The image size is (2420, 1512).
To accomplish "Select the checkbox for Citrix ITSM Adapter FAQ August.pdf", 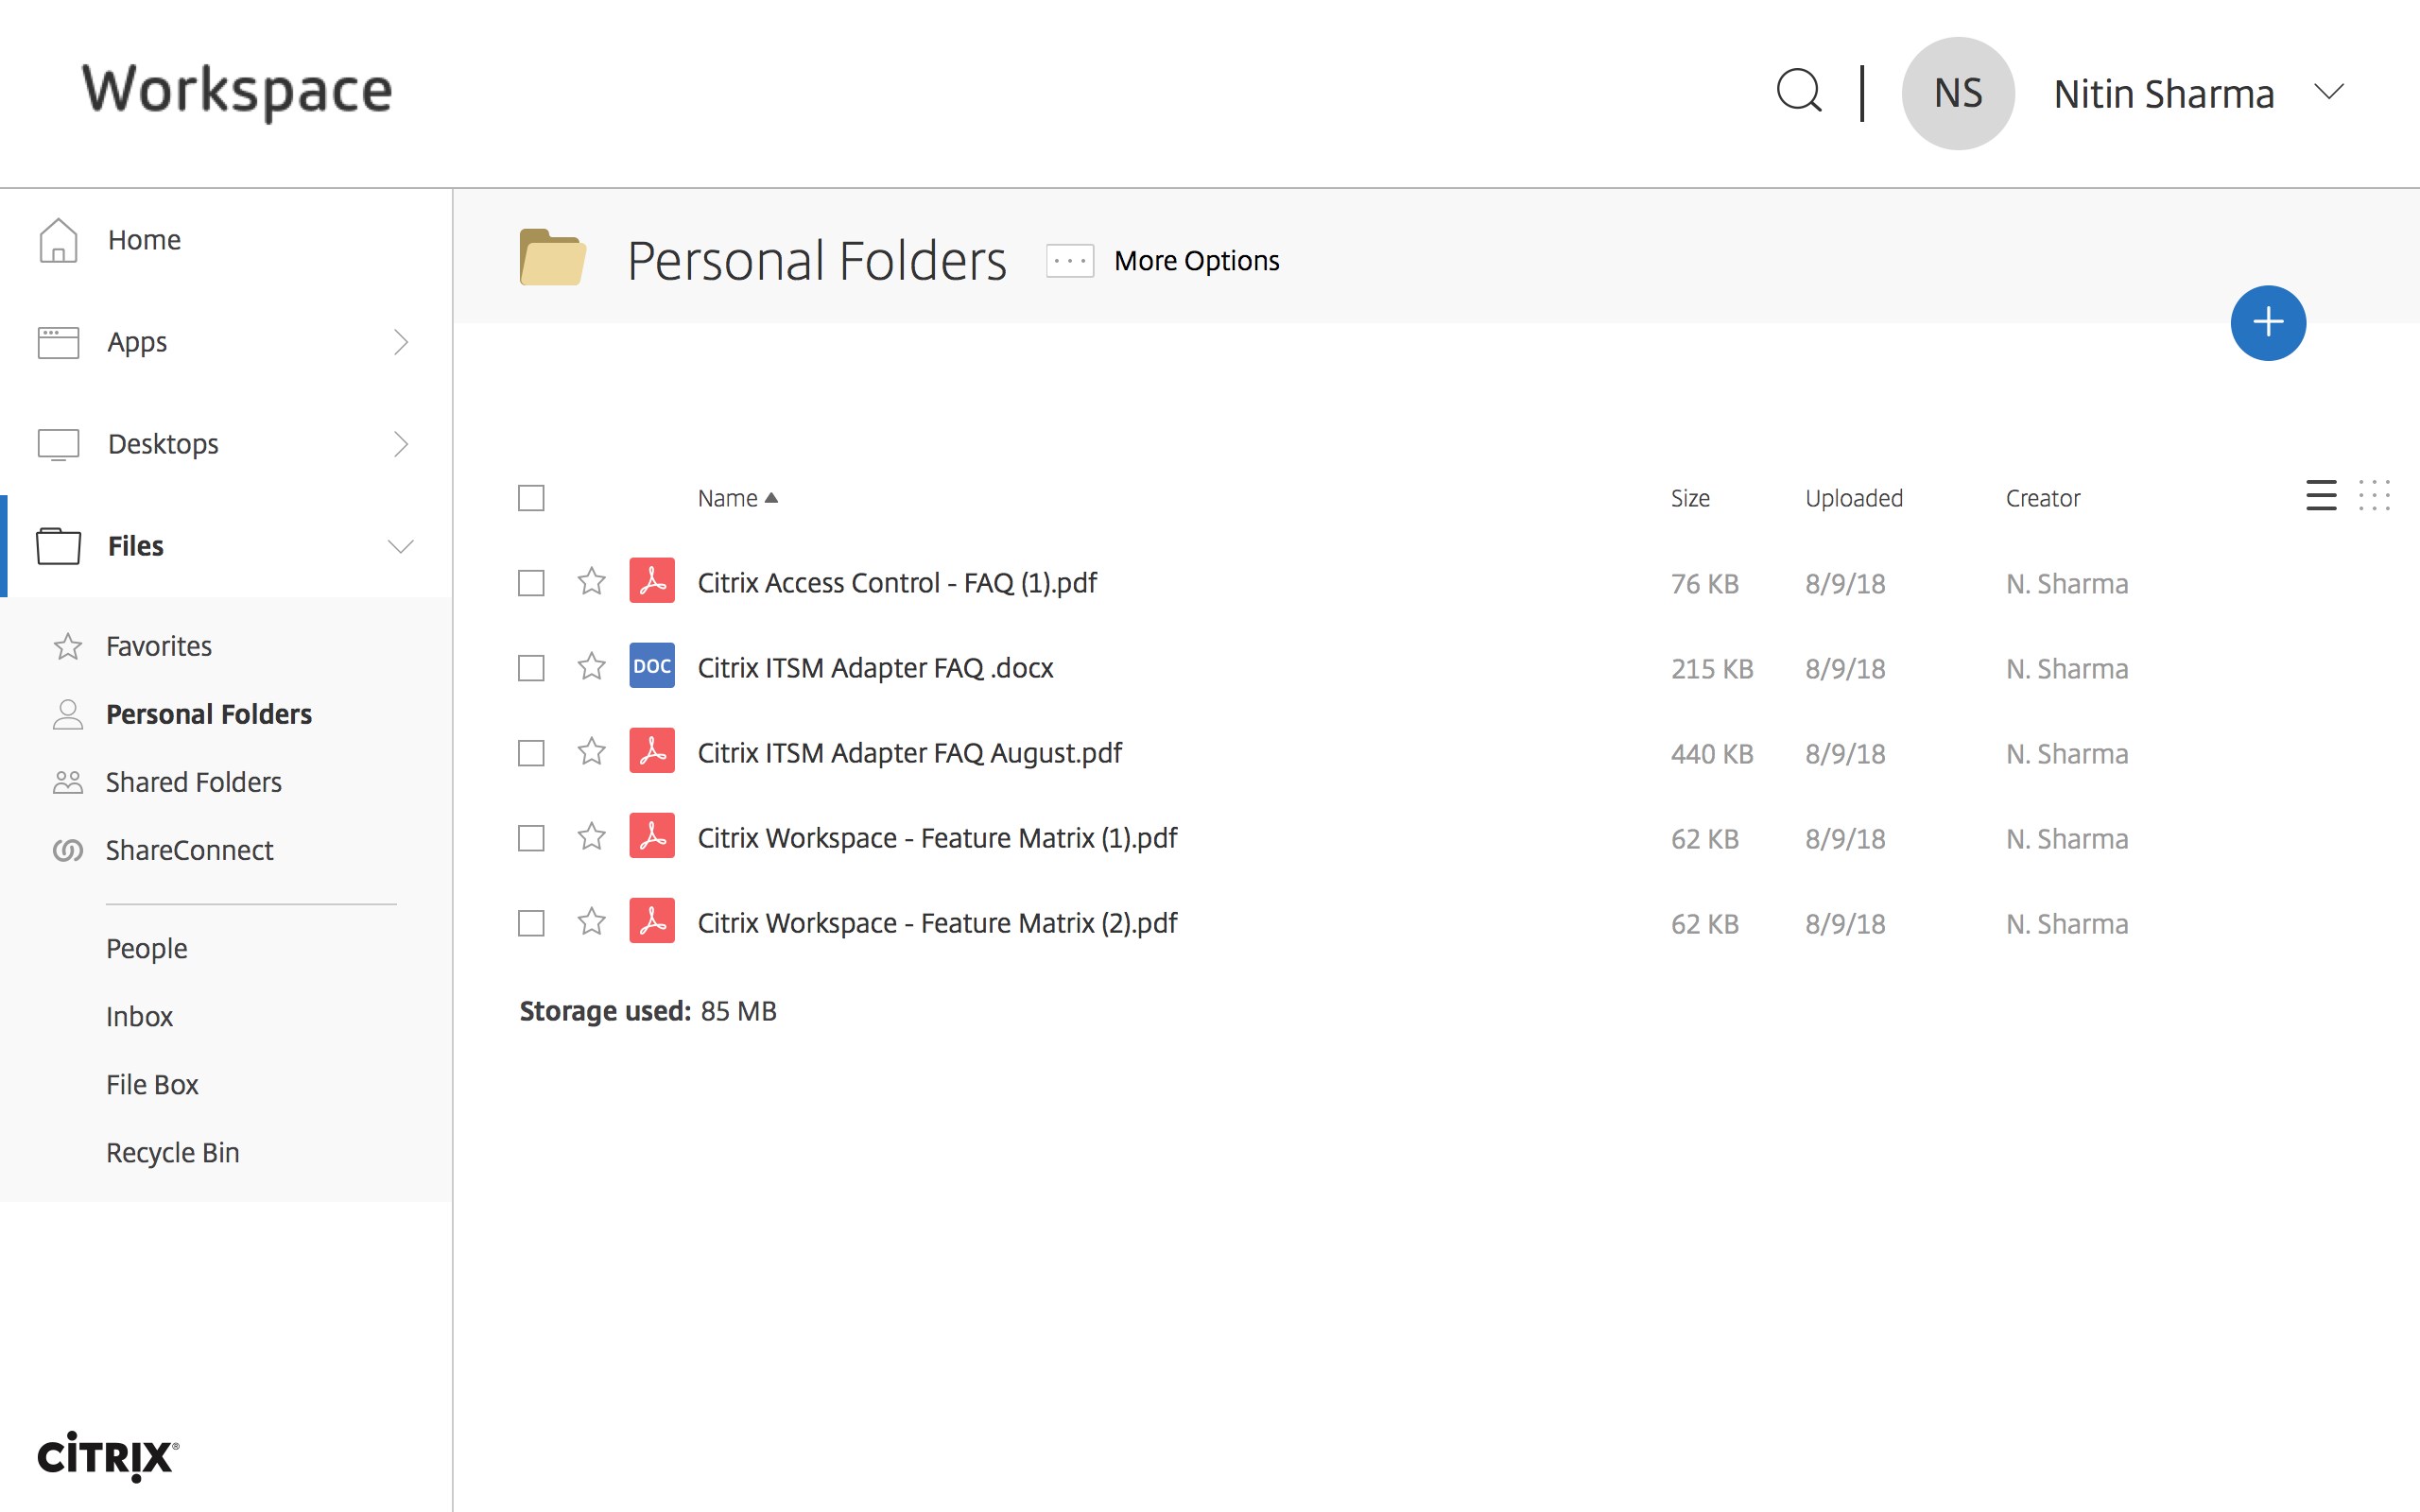I will (531, 752).
